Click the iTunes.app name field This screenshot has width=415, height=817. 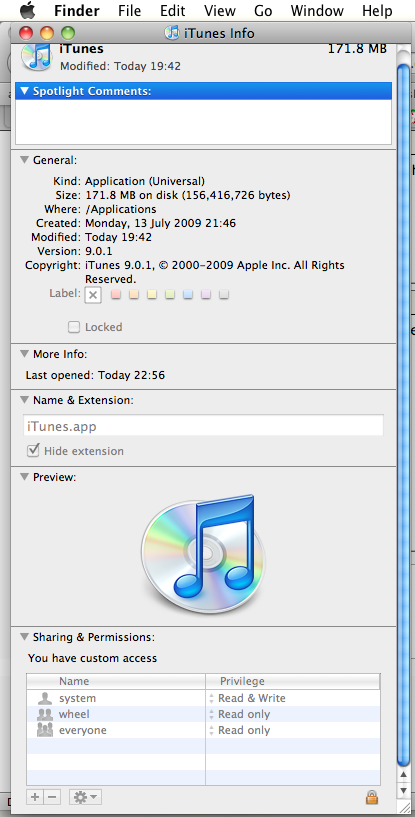(203, 426)
